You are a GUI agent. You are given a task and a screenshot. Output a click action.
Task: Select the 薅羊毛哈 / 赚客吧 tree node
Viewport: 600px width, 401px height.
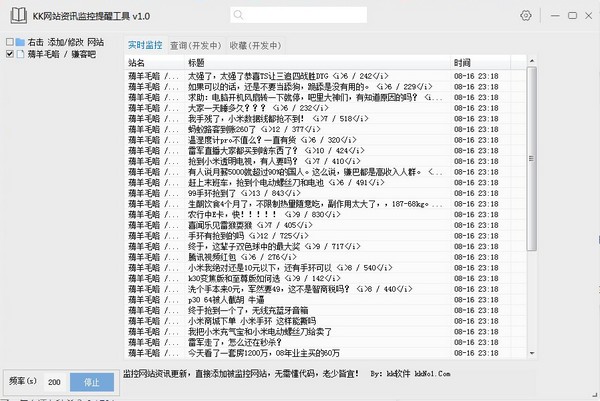tap(62, 54)
